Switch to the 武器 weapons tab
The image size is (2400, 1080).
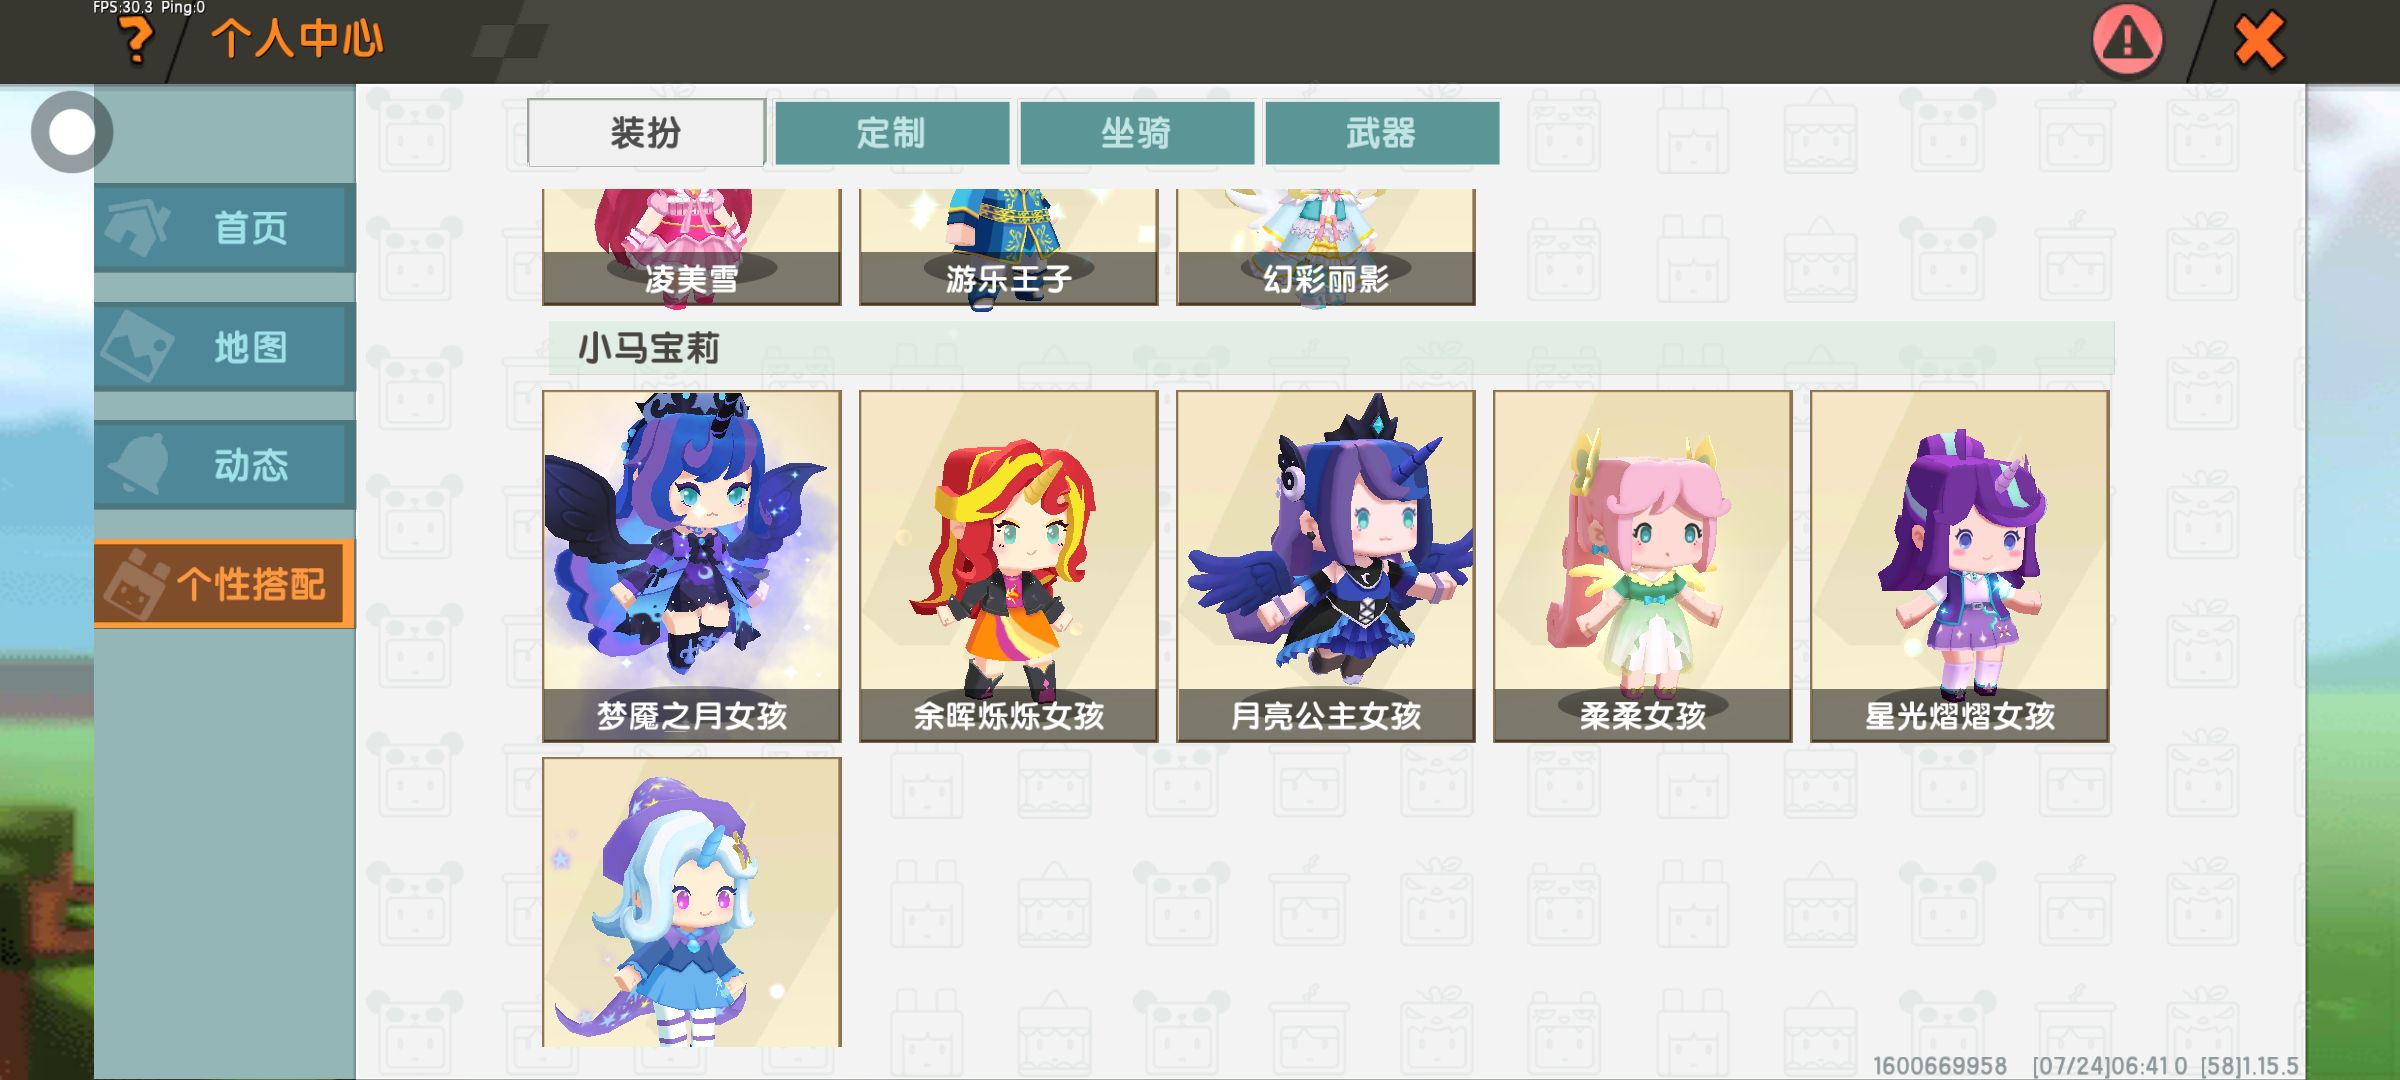[x=1382, y=132]
